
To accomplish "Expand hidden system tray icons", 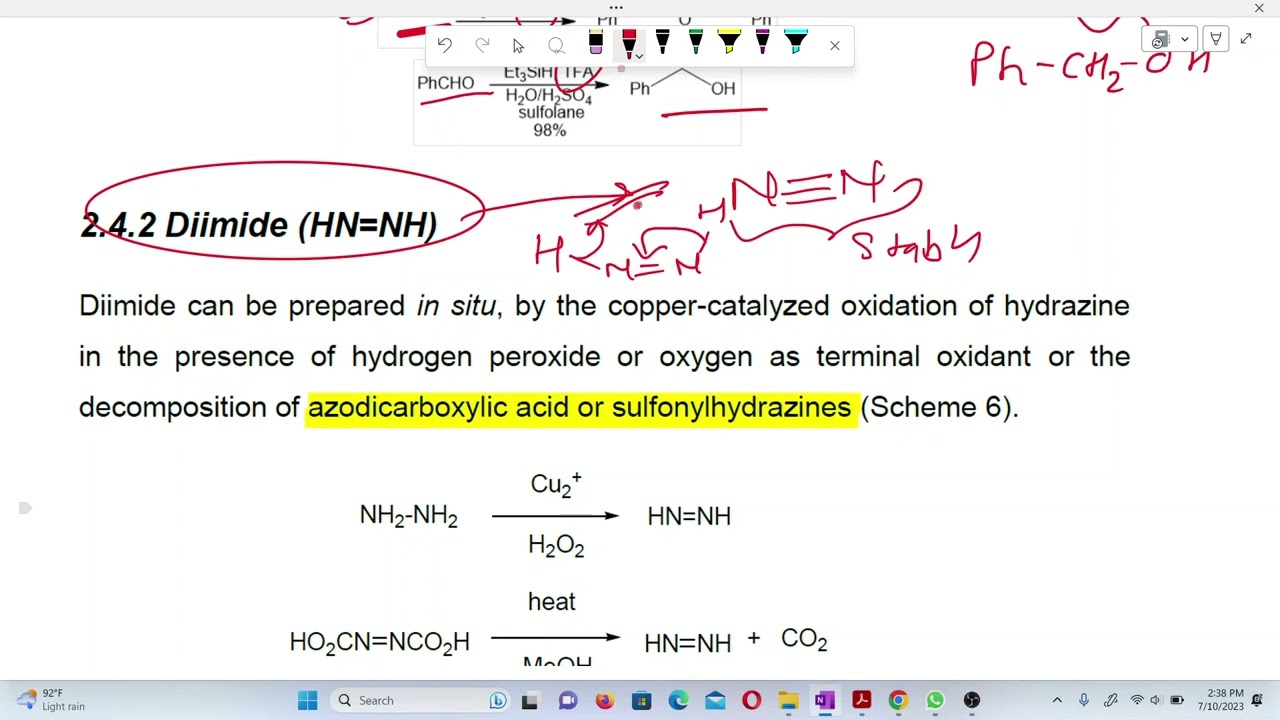I will click(x=1057, y=700).
